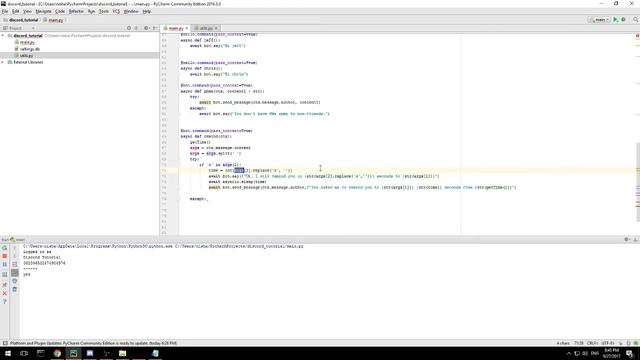The height and width of the screenshot is (360, 640).
Task: Click the Print console output icon
Action: pyautogui.click(x=15, y=281)
